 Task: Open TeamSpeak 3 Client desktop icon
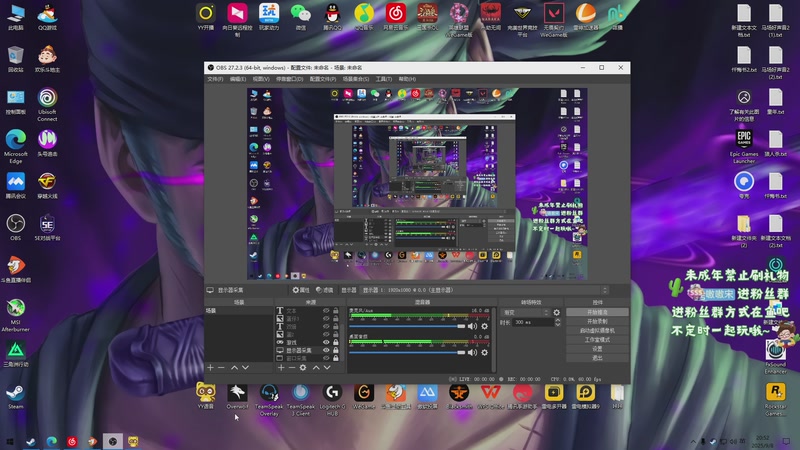click(x=301, y=399)
